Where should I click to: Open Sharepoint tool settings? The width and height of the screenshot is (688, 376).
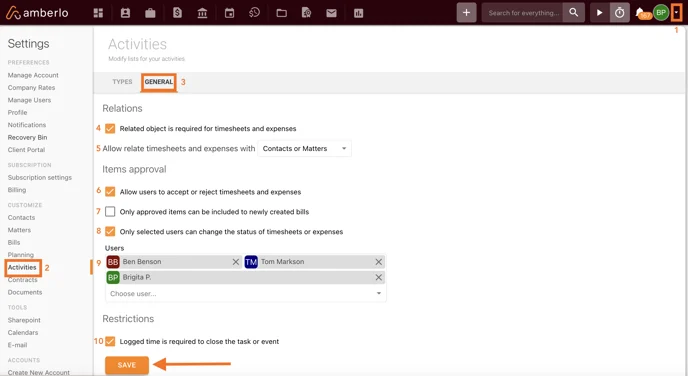[x=24, y=320]
